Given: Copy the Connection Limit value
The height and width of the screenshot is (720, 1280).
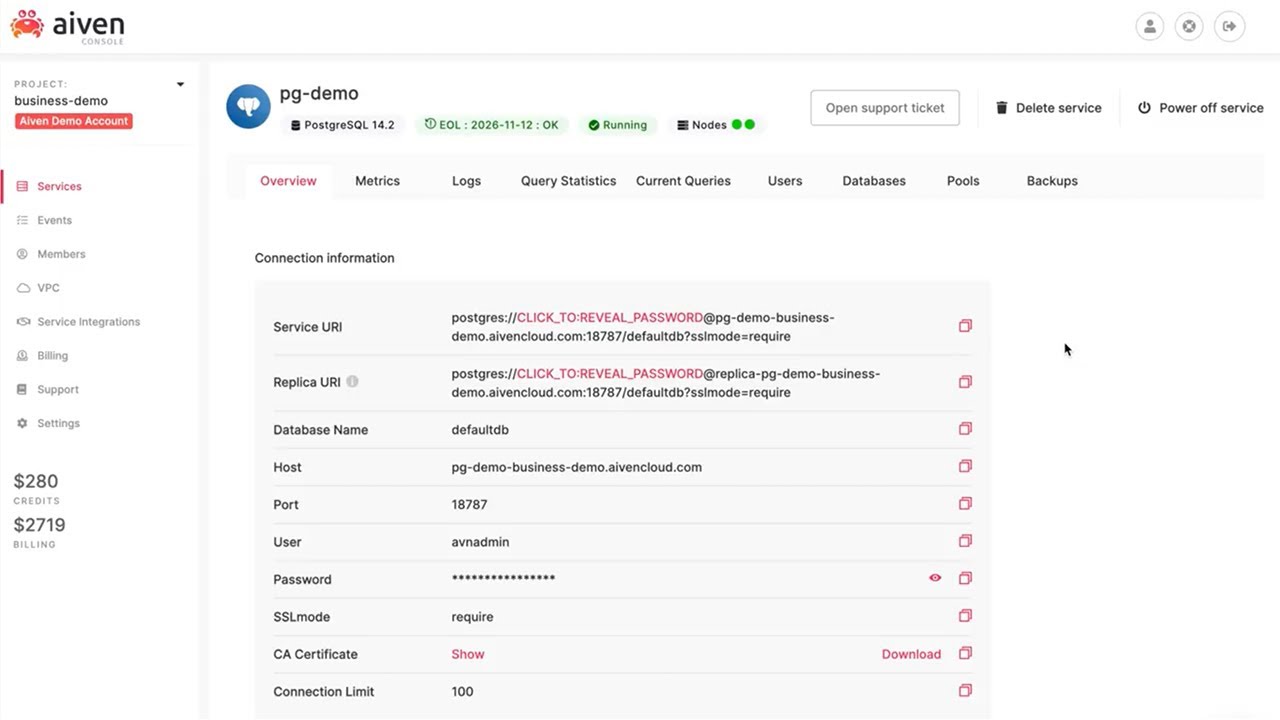Looking at the screenshot, I should click(965, 690).
